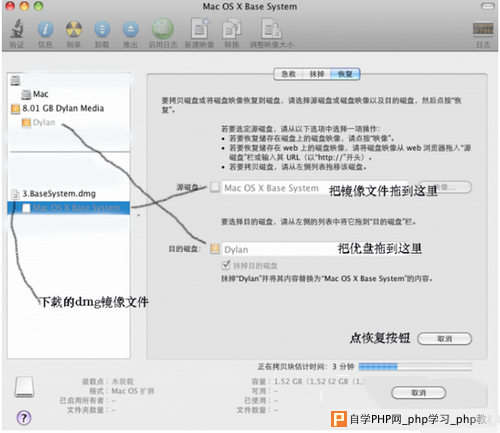Click the 格式: Mac OS 扩展 text

[x=121, y=391]
